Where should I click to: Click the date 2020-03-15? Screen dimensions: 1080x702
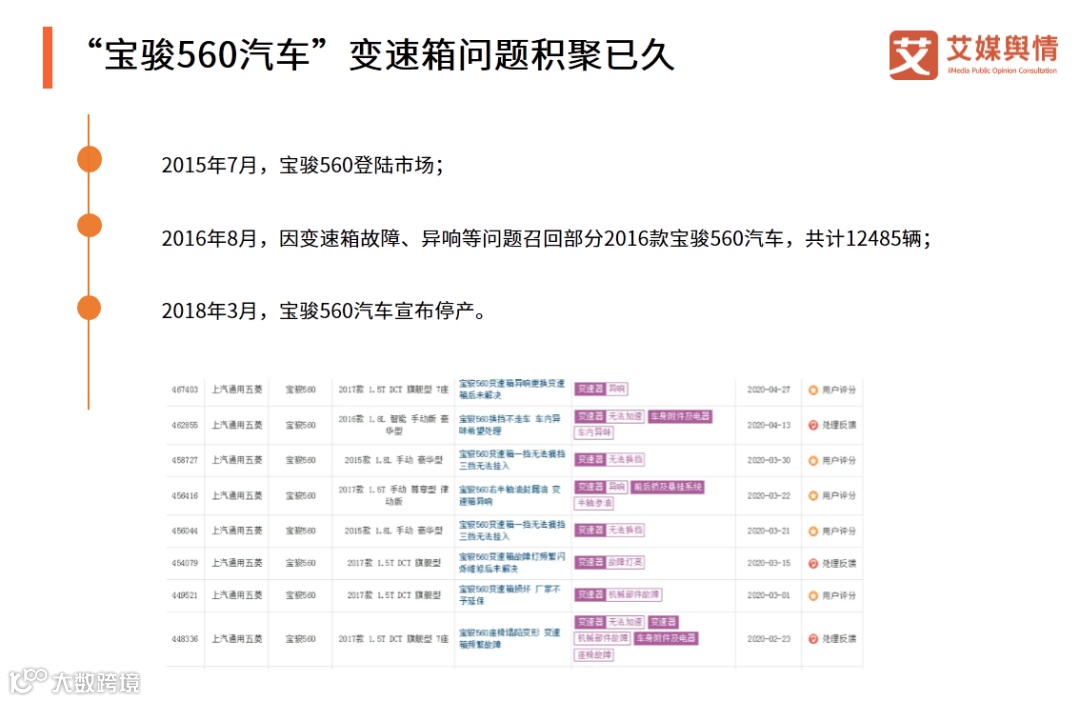pos(769,564)
